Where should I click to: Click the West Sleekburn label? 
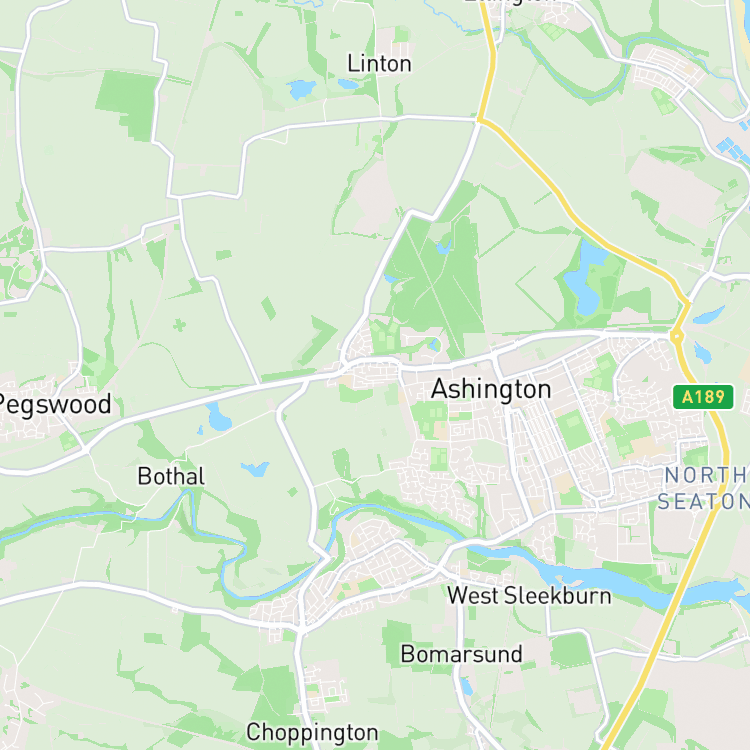[x=529, y=596]
